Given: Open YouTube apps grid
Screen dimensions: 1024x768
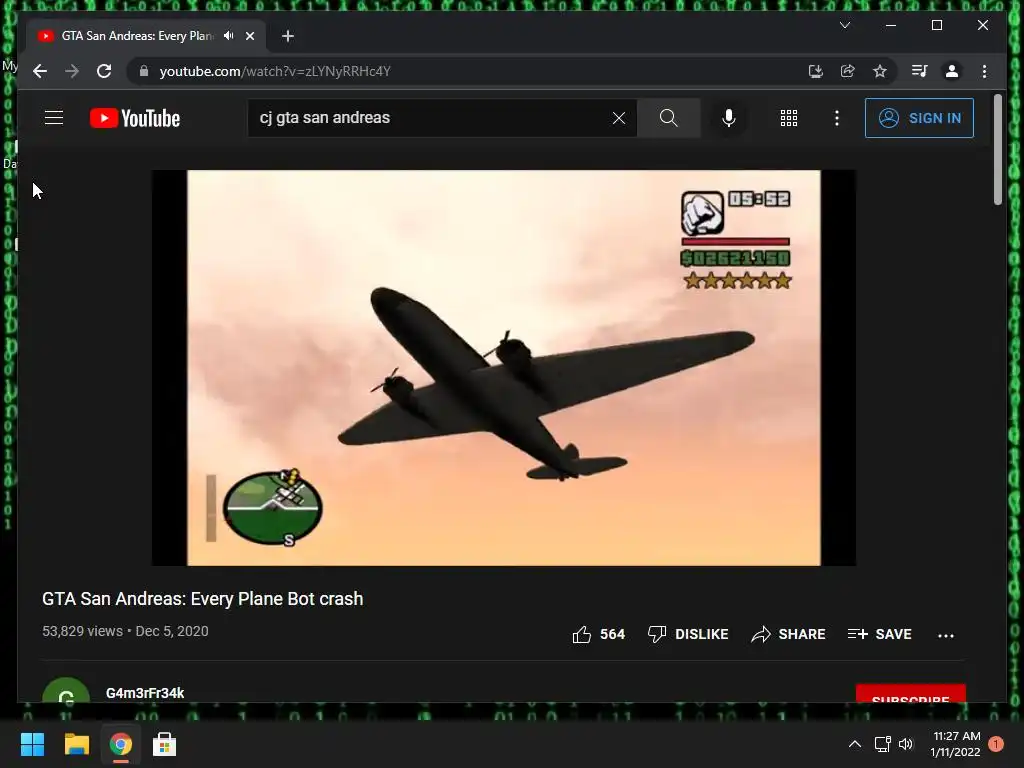Looking at the screenshot, I should coord(788,118).
